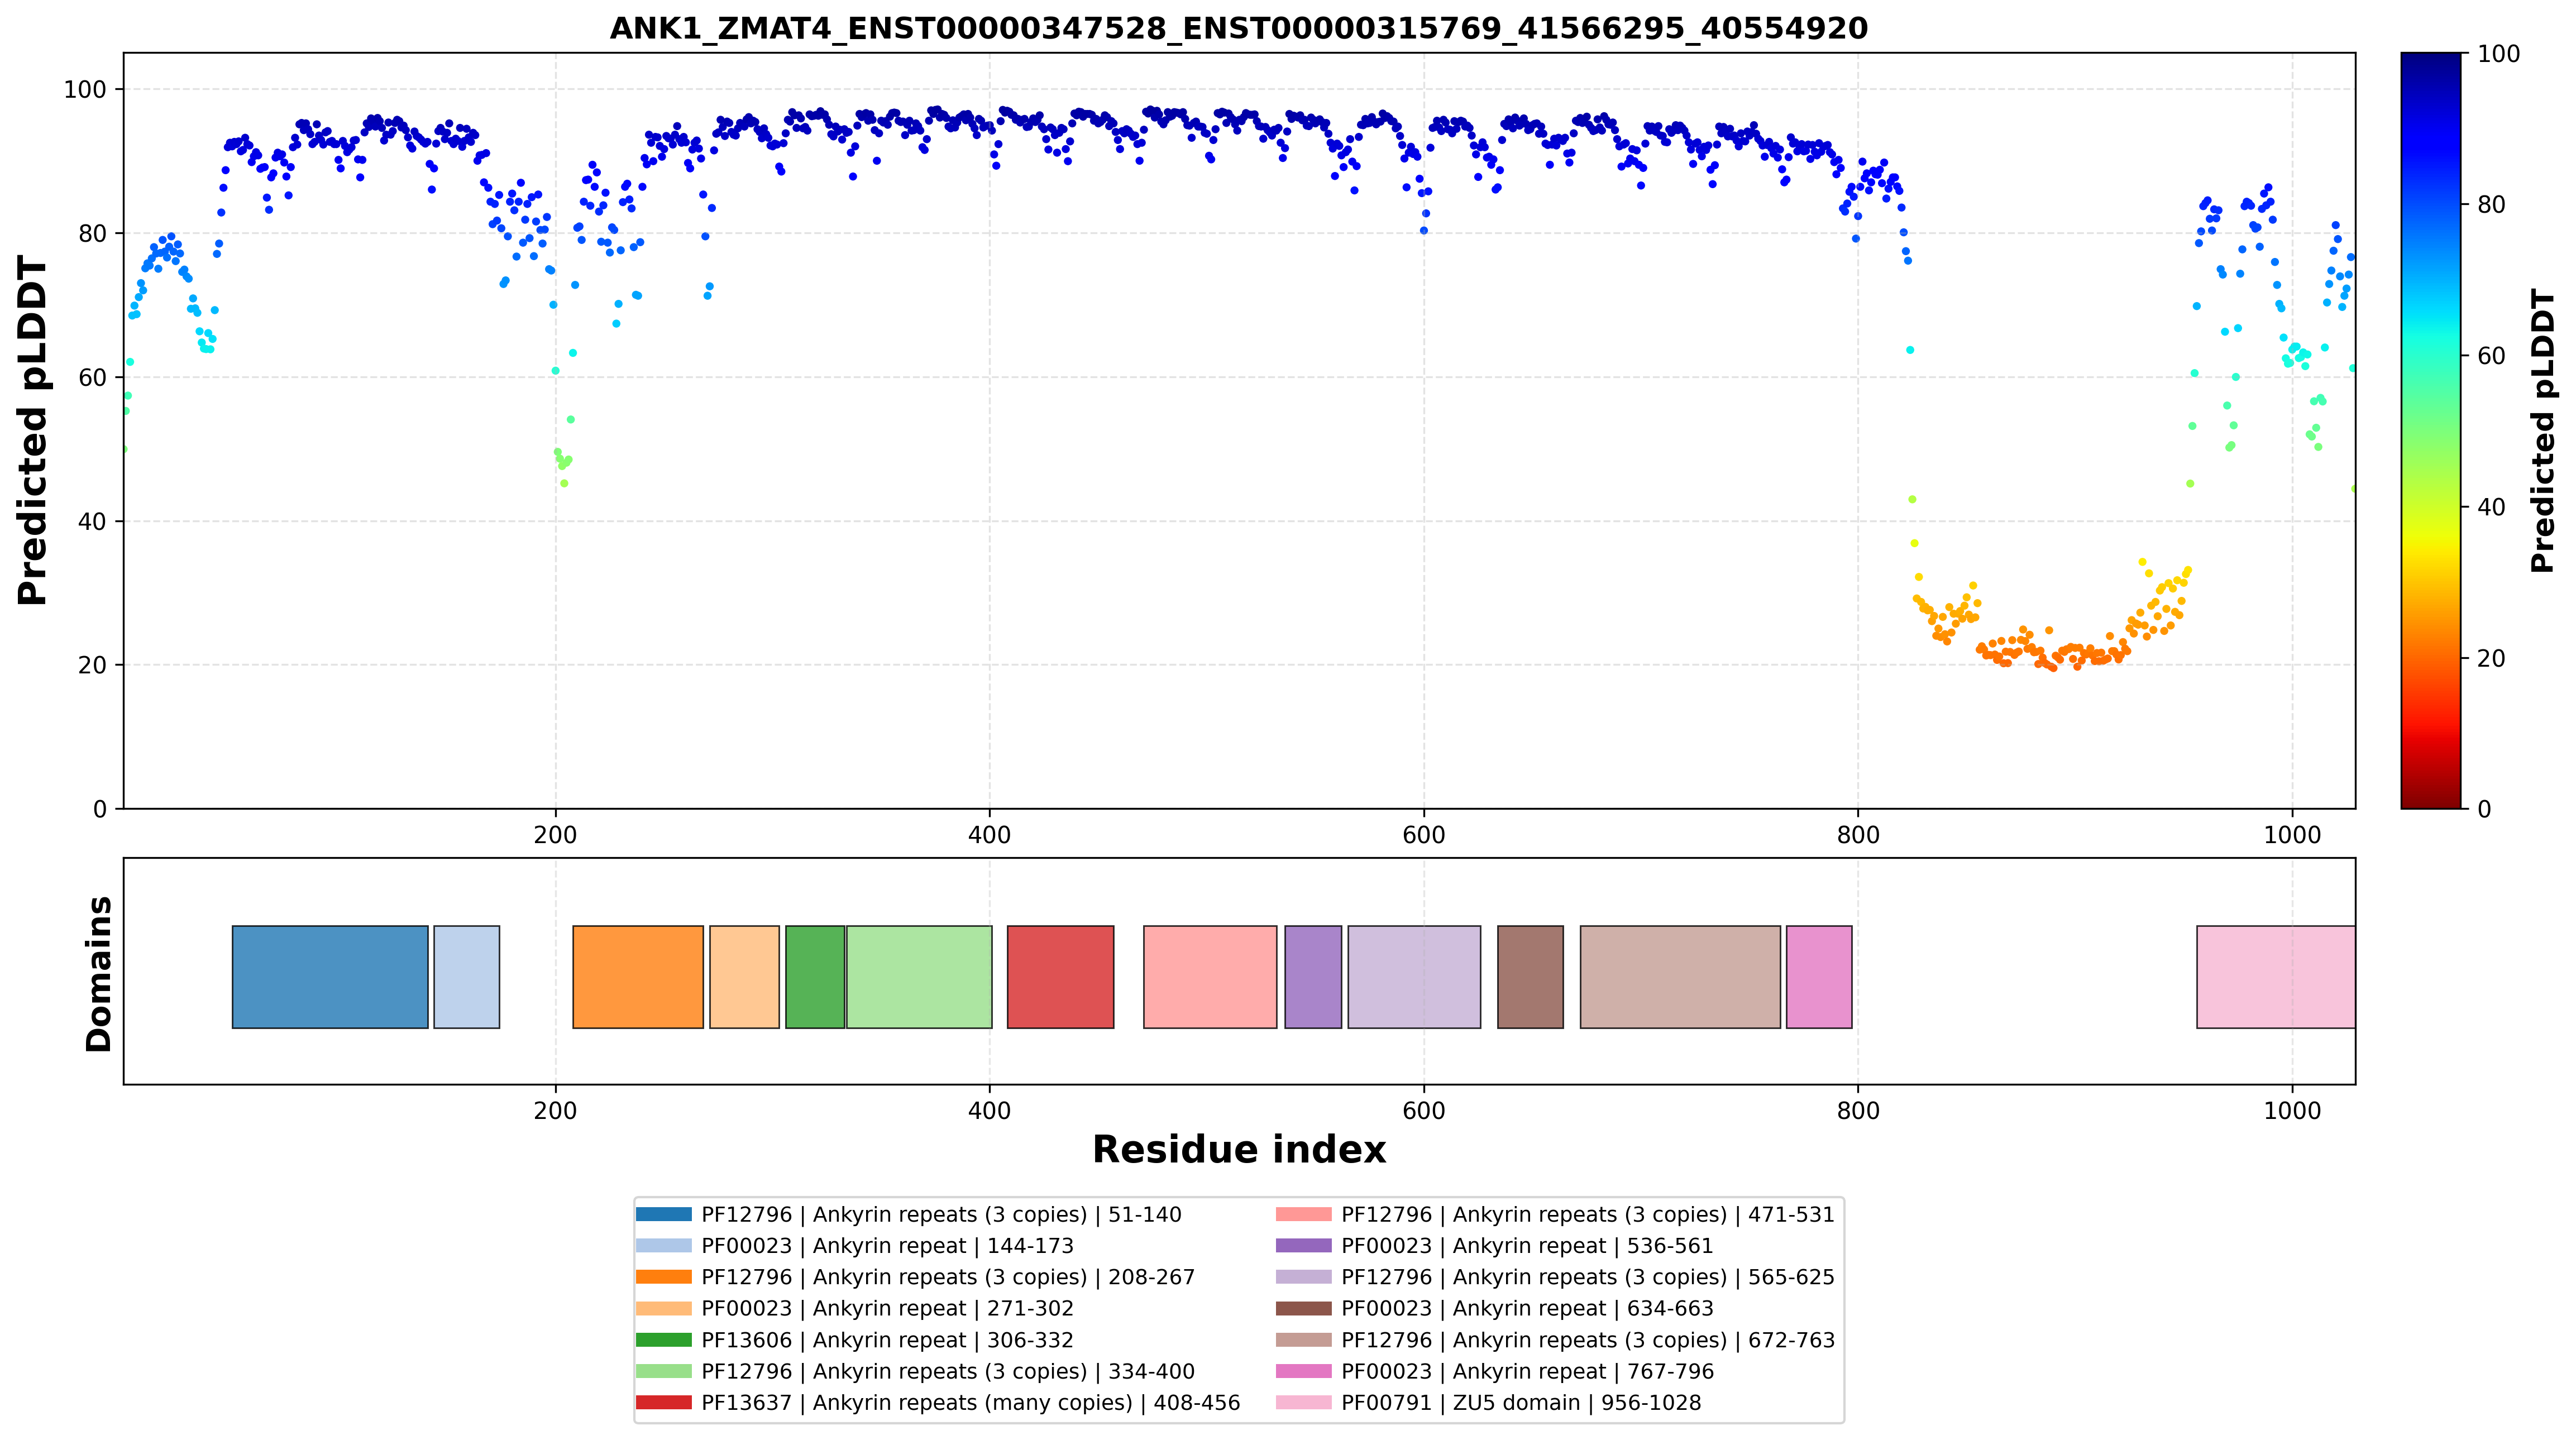Click the blue 51-140 Ankyrin domain block

tap(330, 977)
